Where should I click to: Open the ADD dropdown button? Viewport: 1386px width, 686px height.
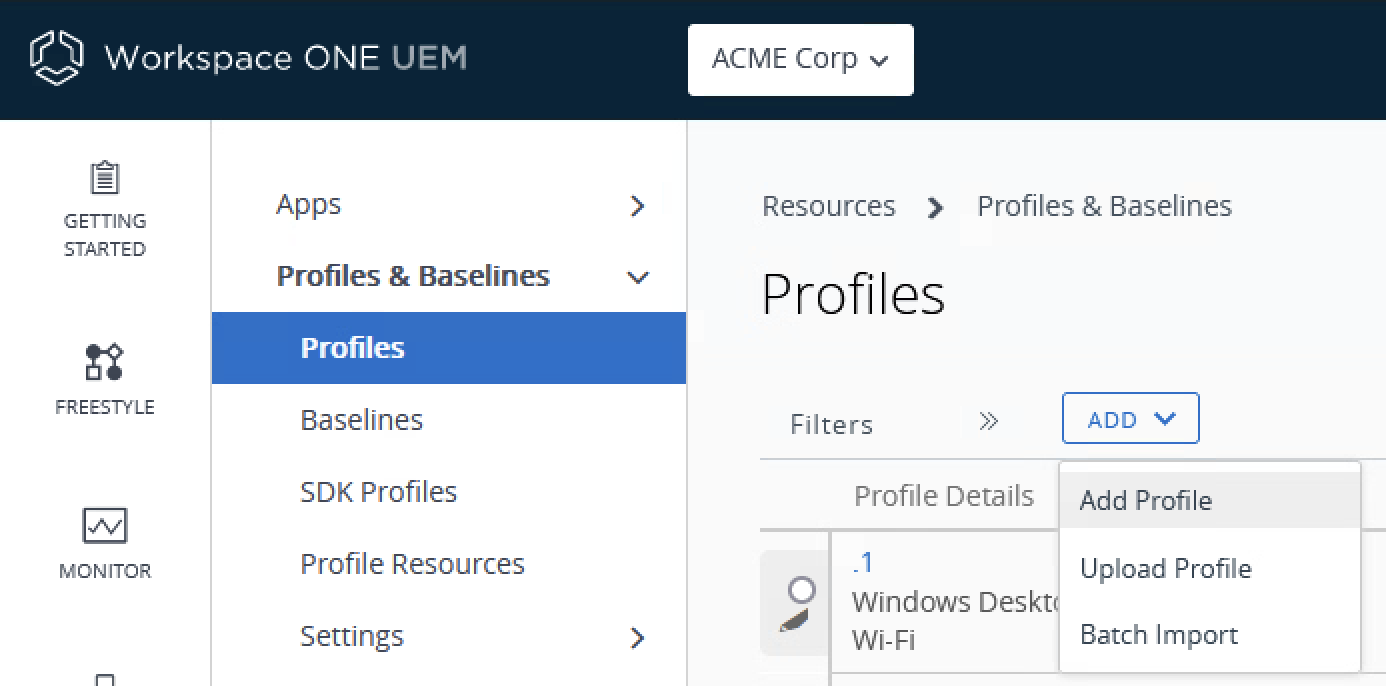[x=1129, y=418]
